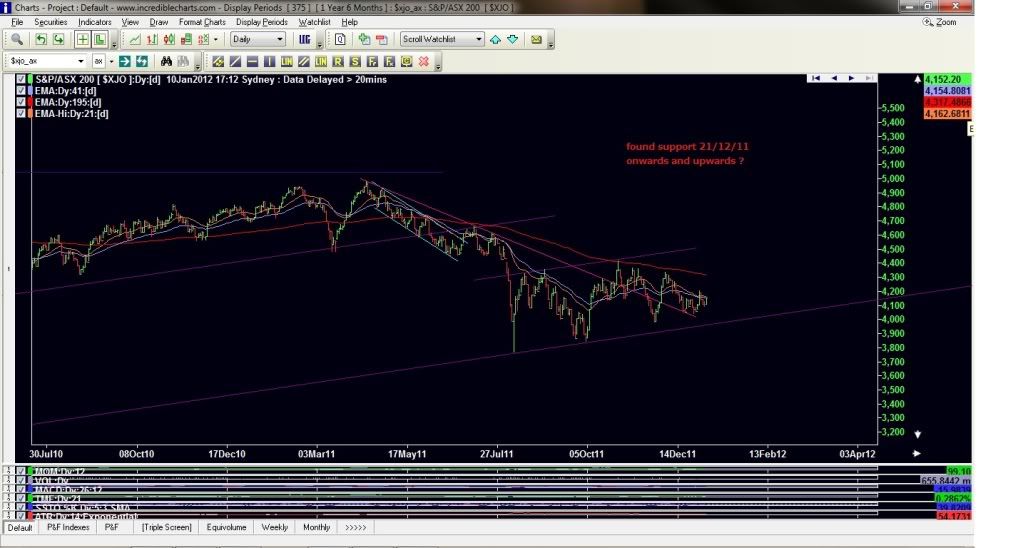The height and width of the screenshot is (548, 1023).
Task: Toggle the VOL:Dy indicator checkbox
Action: [21, 480]
